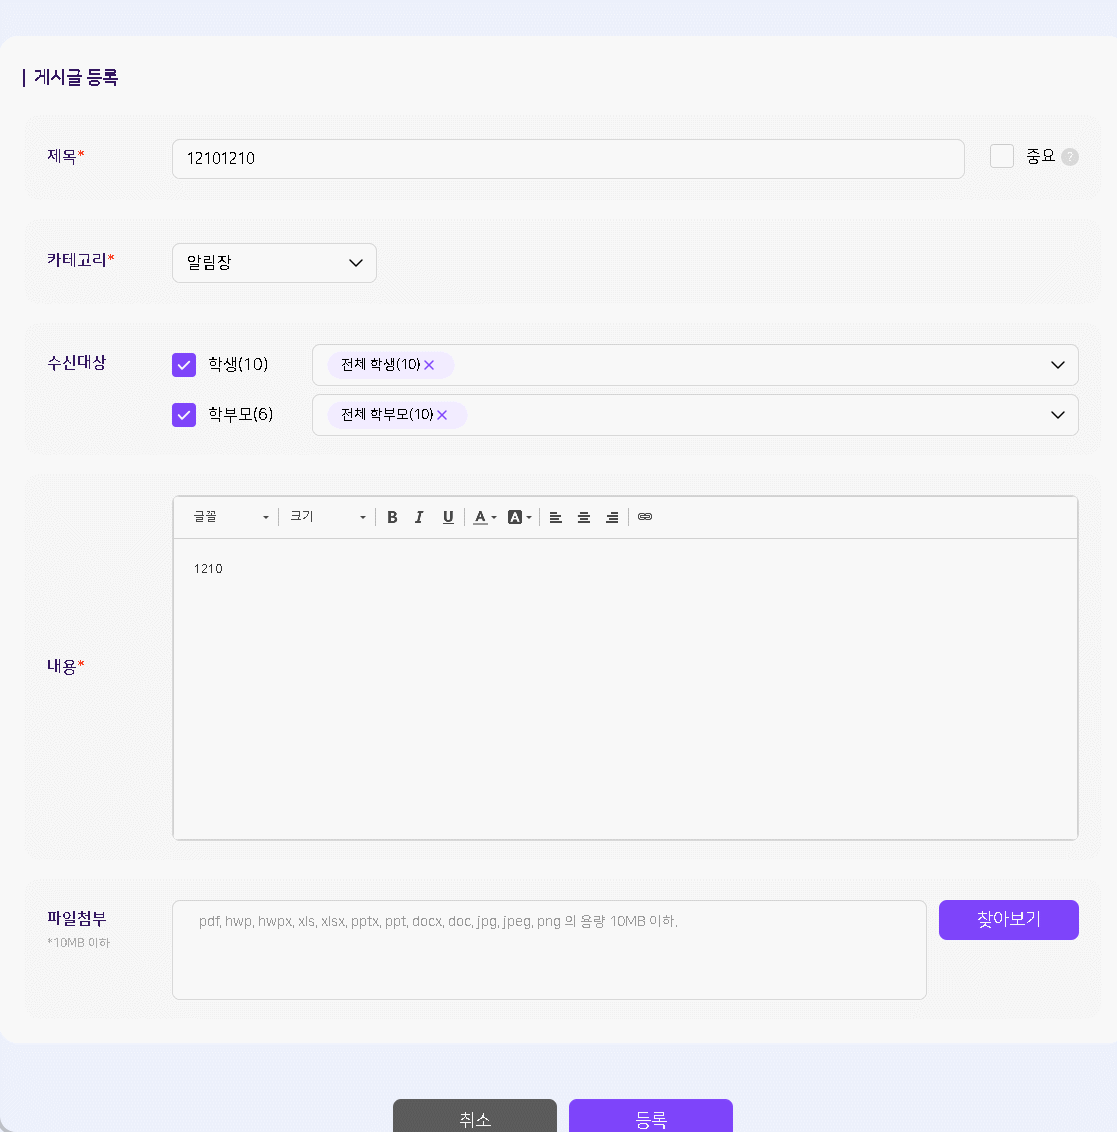Toggle underline formatting in the editor

[448, 517]
